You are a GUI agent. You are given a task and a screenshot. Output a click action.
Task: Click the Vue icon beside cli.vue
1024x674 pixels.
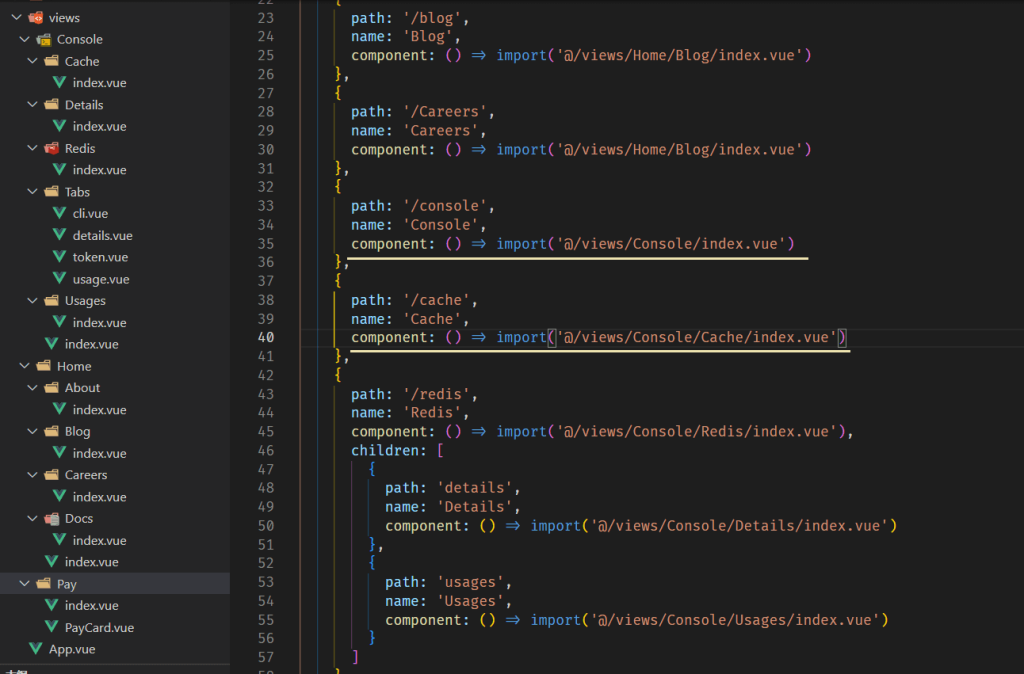[x=60, y=213]
